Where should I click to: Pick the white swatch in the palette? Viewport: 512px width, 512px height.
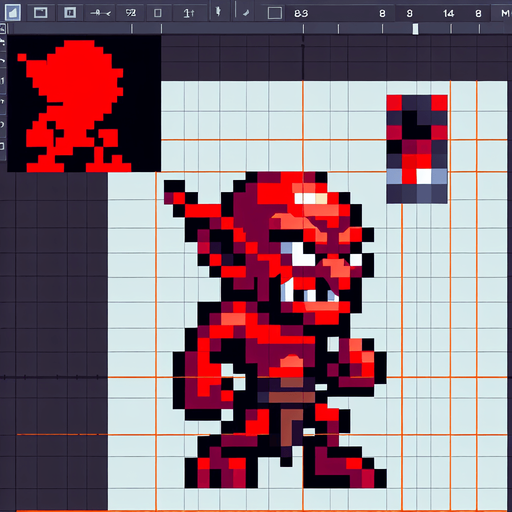[x=424, y=176]
